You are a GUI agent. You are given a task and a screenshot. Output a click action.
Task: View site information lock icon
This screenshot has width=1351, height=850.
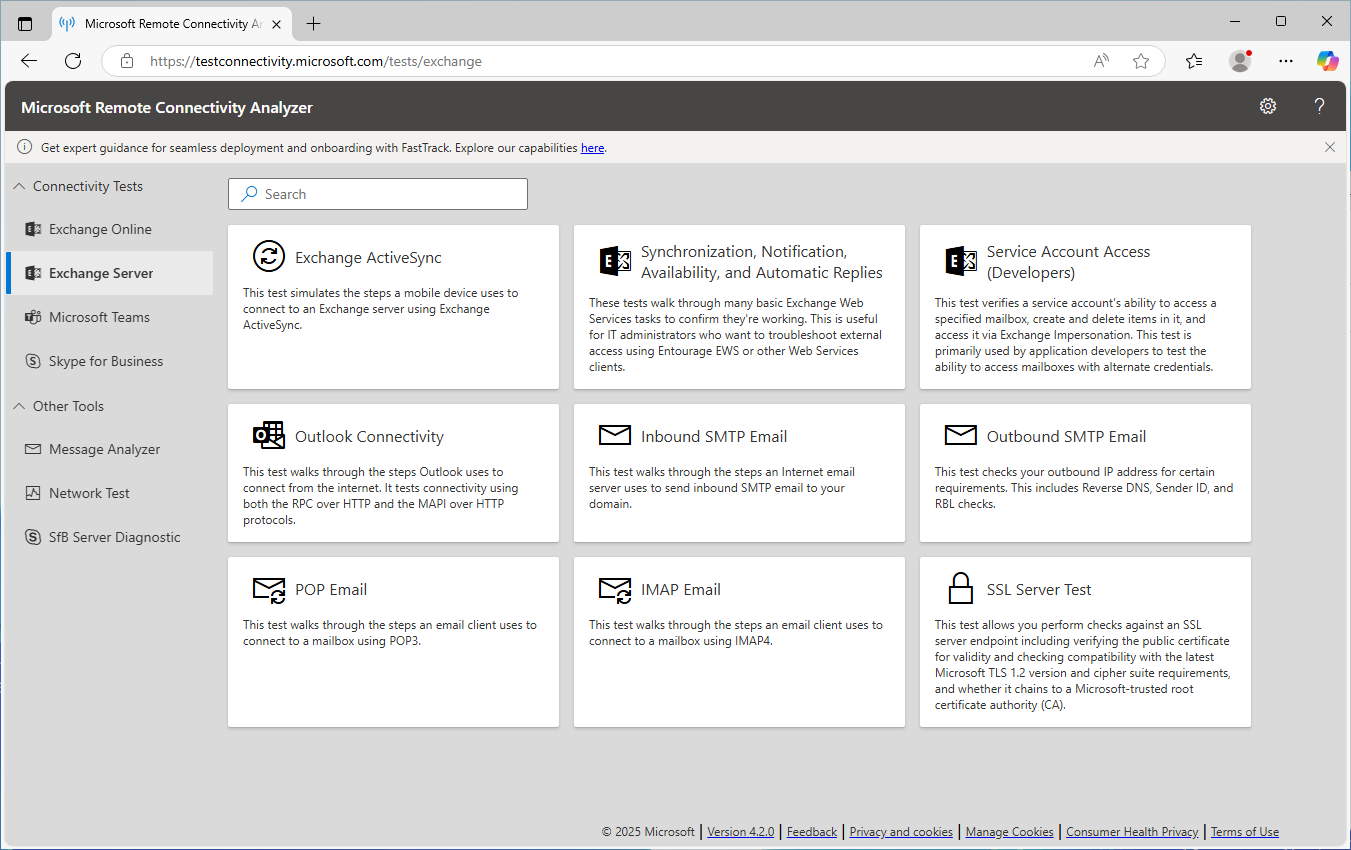pos(127,61)
